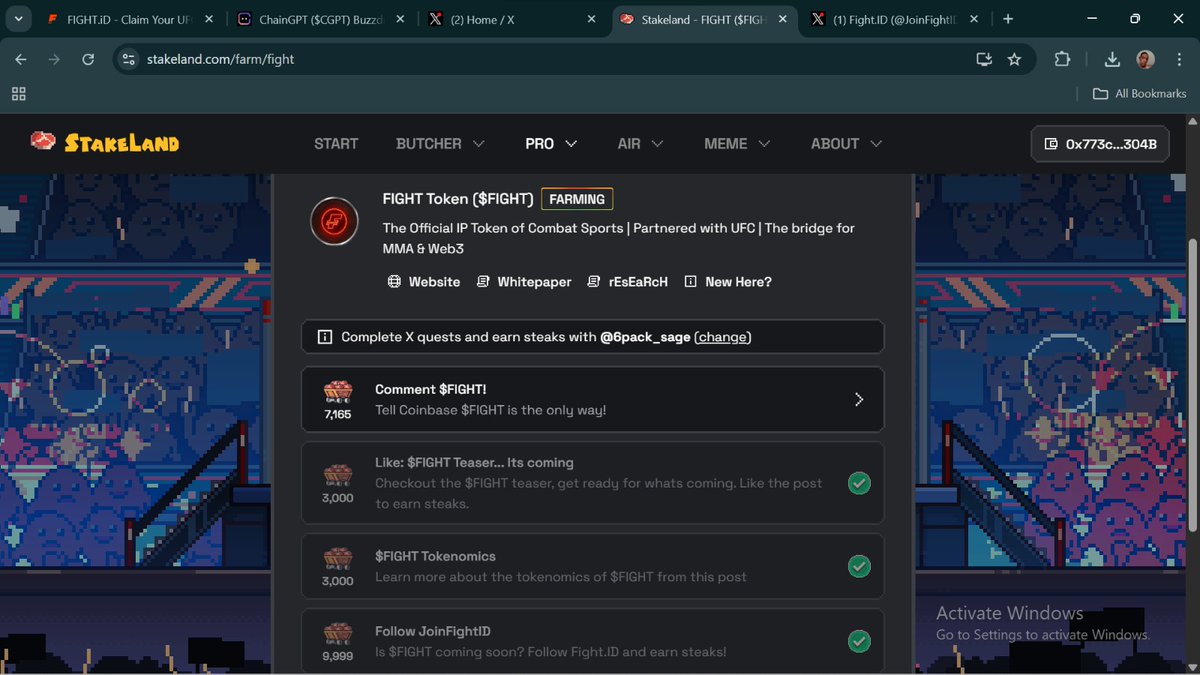Click the 7,165 steaks reward value
Image resolution: width=1200 pixels, height=675 pixels.
pyautogui.click(x=338, y=414)
